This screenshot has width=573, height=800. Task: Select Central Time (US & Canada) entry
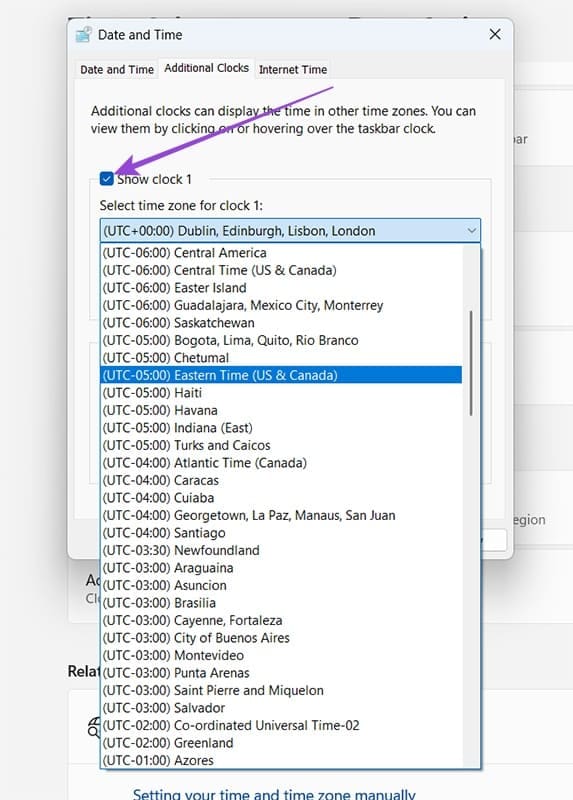pos(281,270)
